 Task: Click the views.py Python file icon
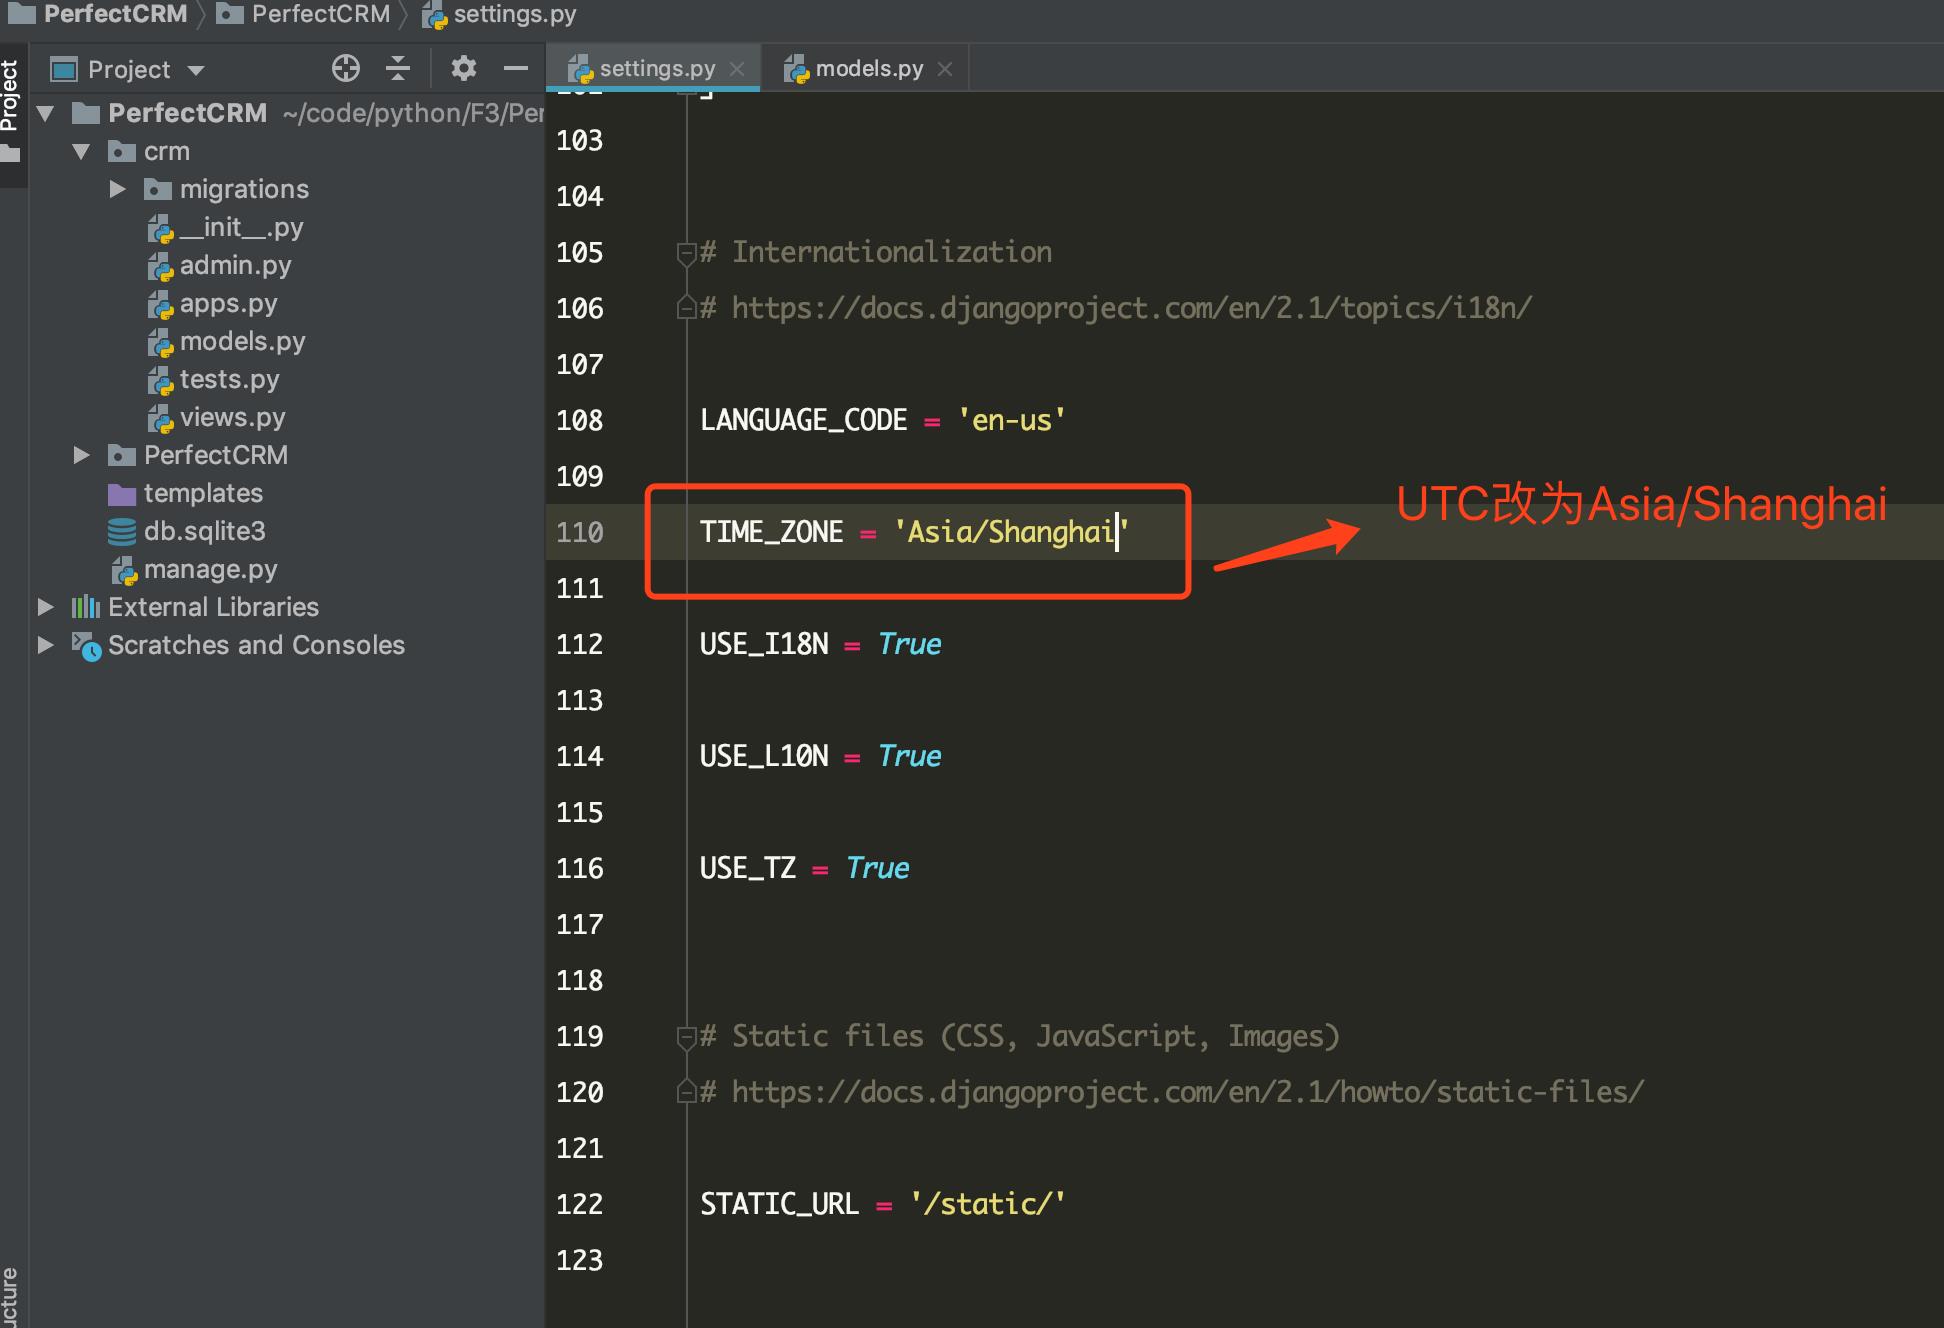pyautogui.click(x=160, y=418)
